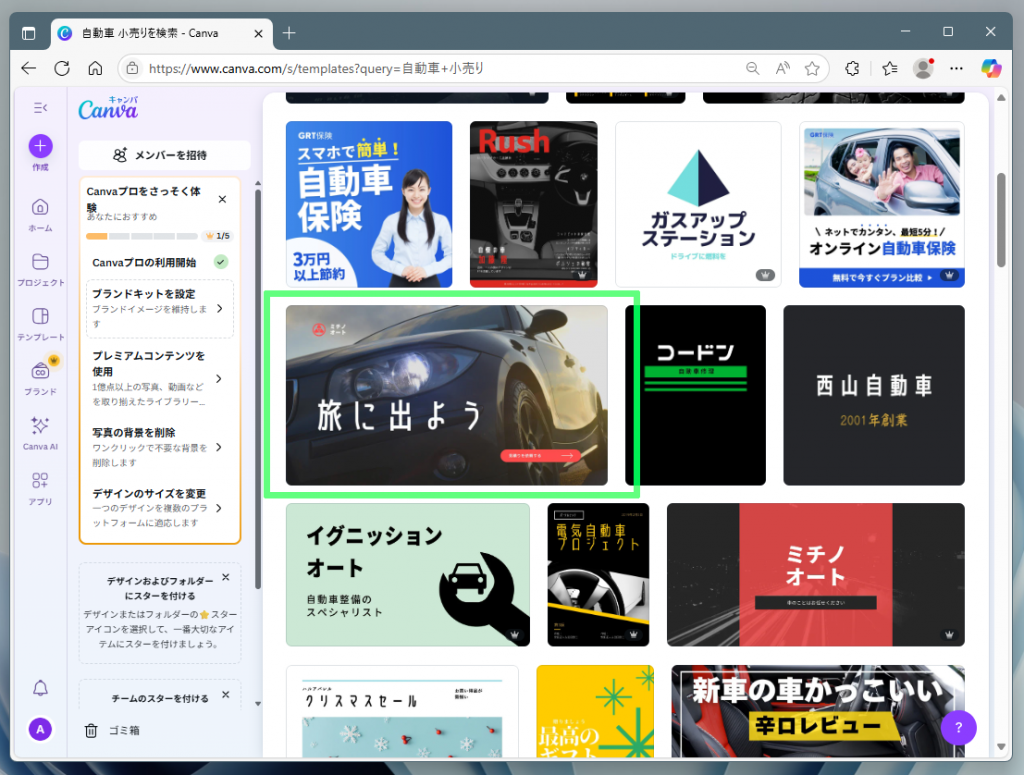The height and width of the screenshot is (775, 1024).
Task: Select the 西山自動車 template thumbnail
Action: click(873, 394)
